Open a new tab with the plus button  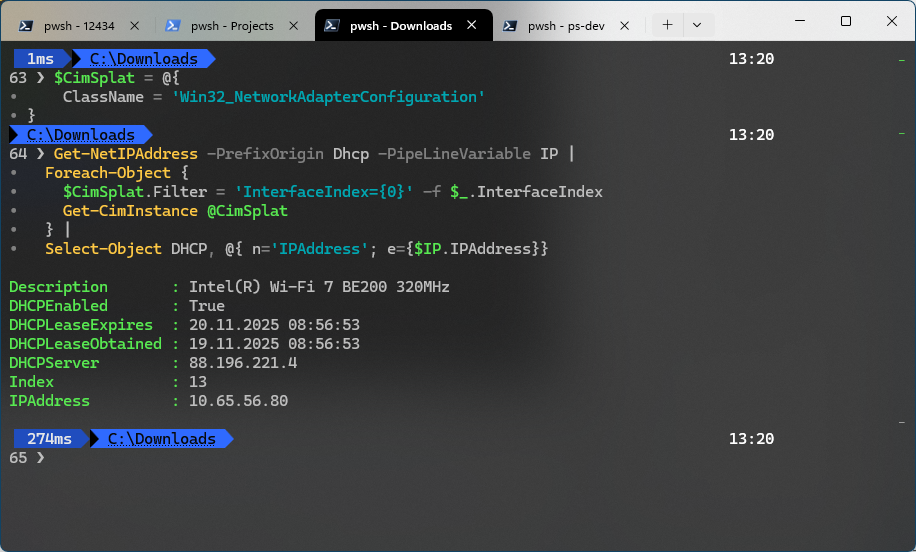668,25
